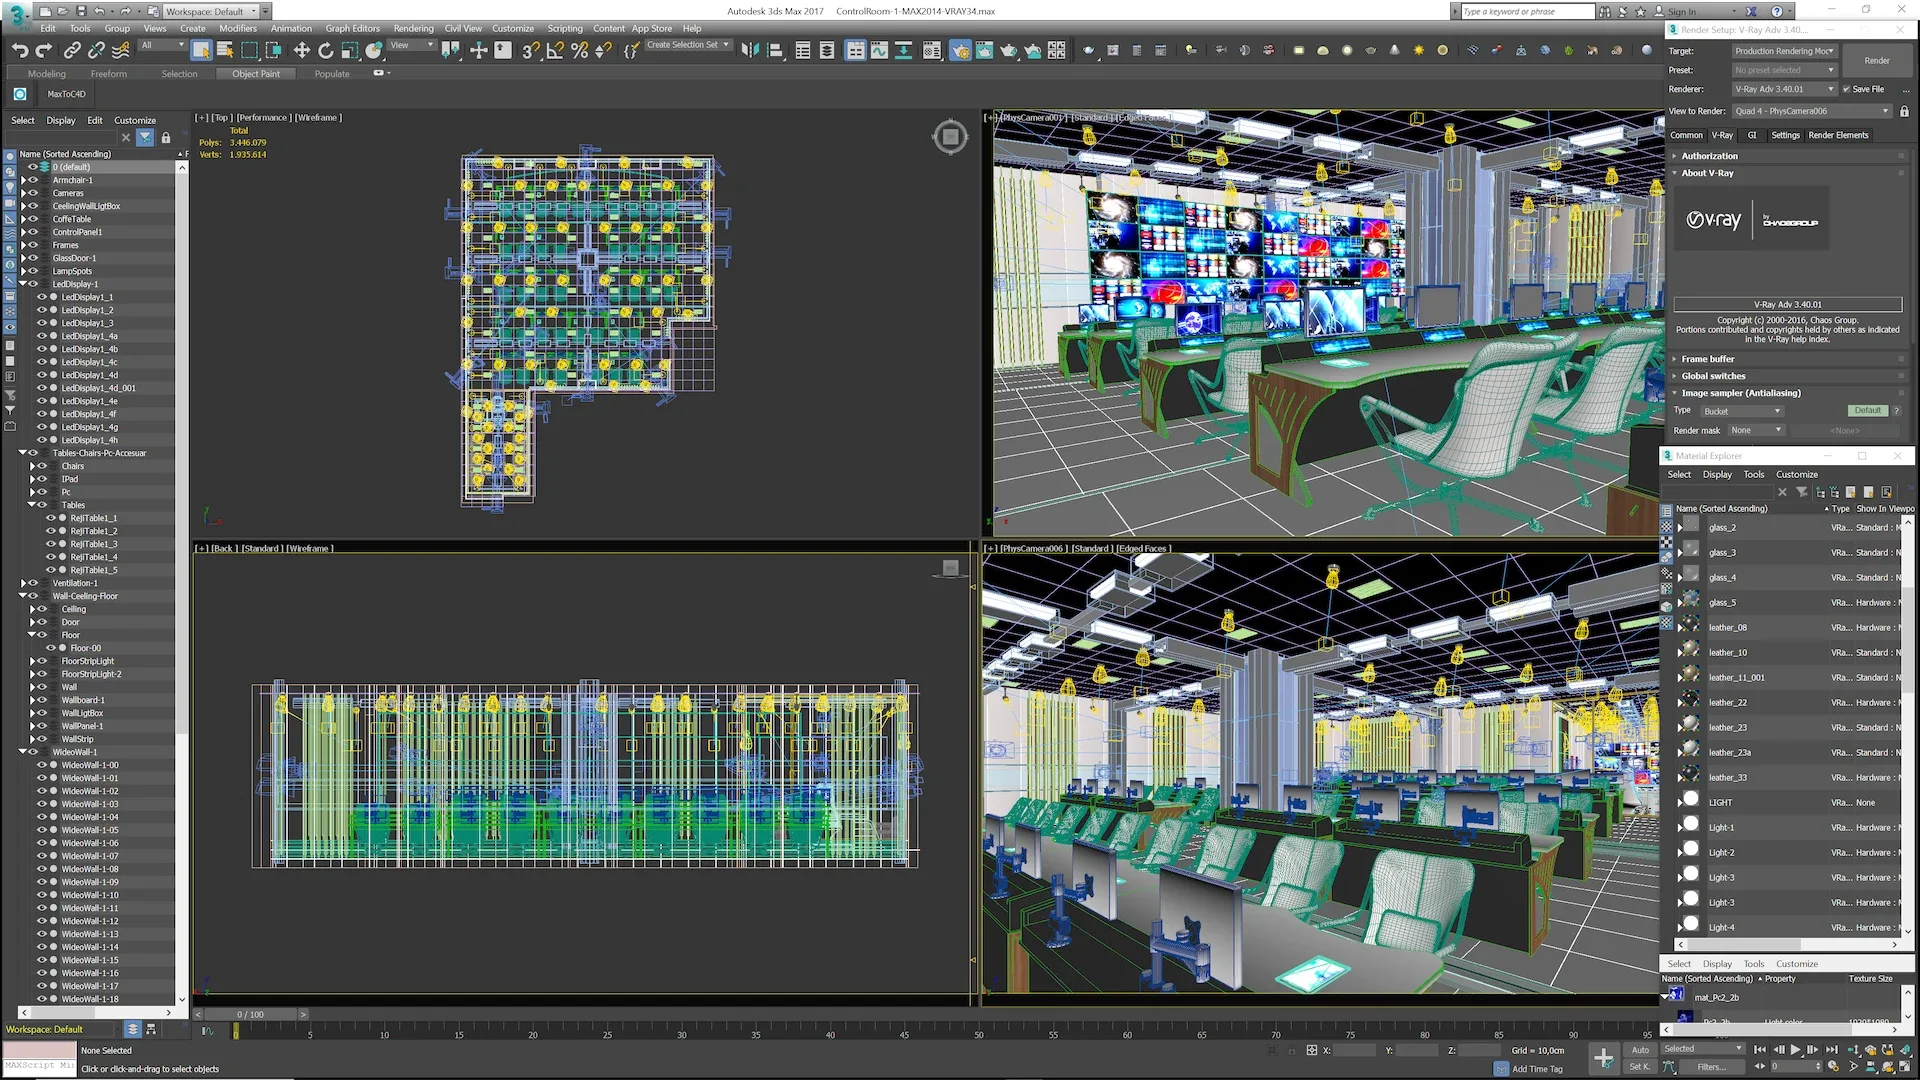The width and height of the screenshot is (1920, 1080).
Task: Click the time slider at frame 0 / 100
Action: pyautogui.click(x=251, y=1014)
